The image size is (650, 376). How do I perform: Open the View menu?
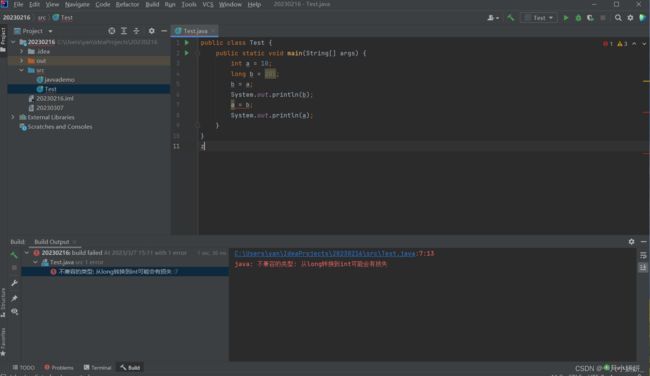click(x=52, y=4)
